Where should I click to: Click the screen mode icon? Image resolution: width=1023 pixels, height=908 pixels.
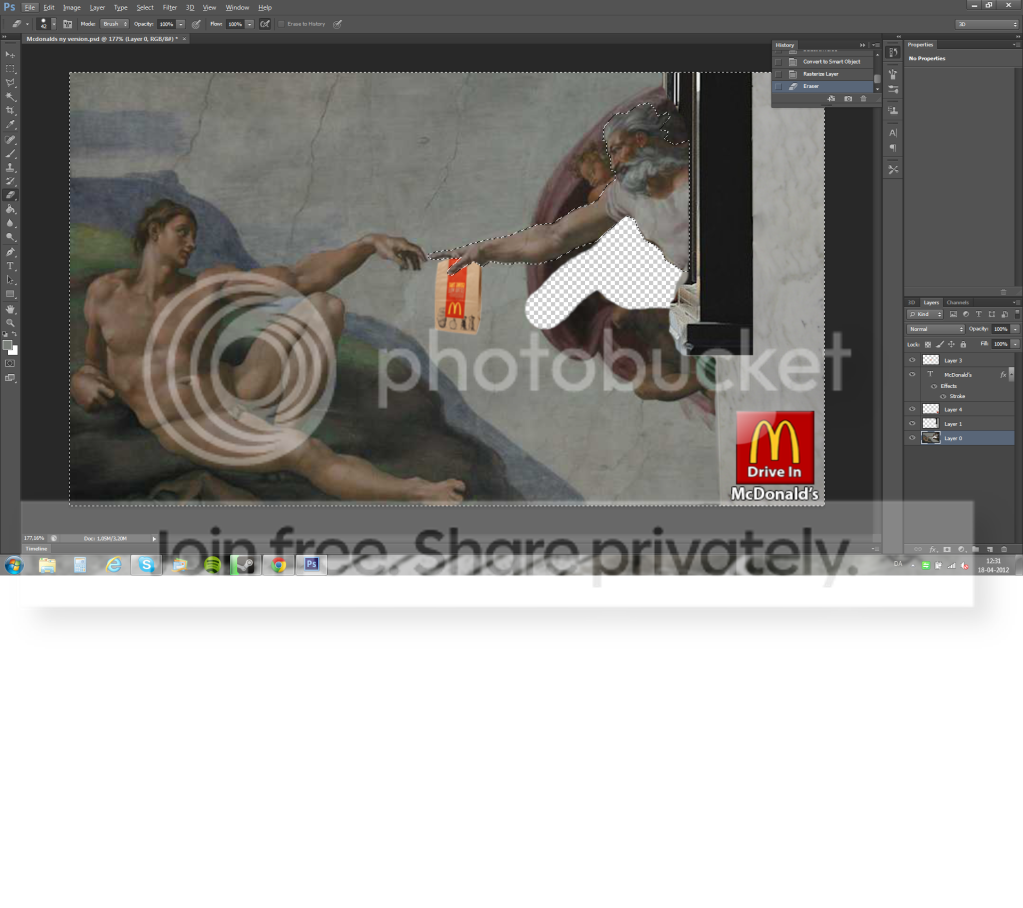pos(10,378)
